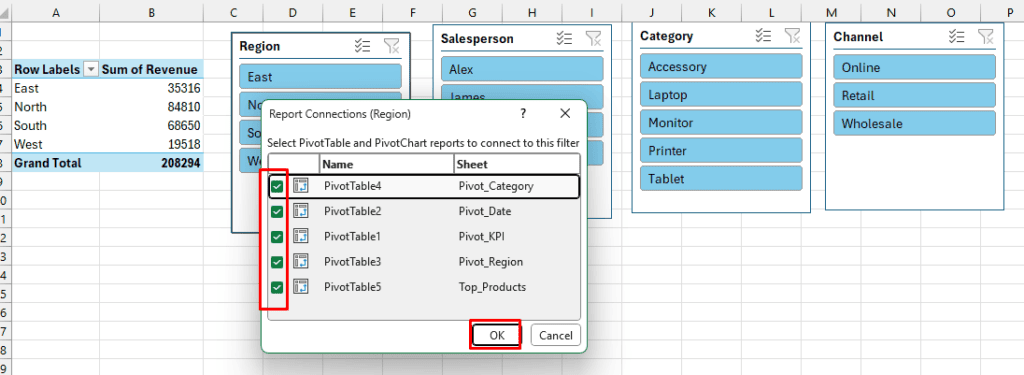The width and height of the screenshot is (1024, 375).
Task: Click the 19518 revenue value
Action: coord(184,144)
